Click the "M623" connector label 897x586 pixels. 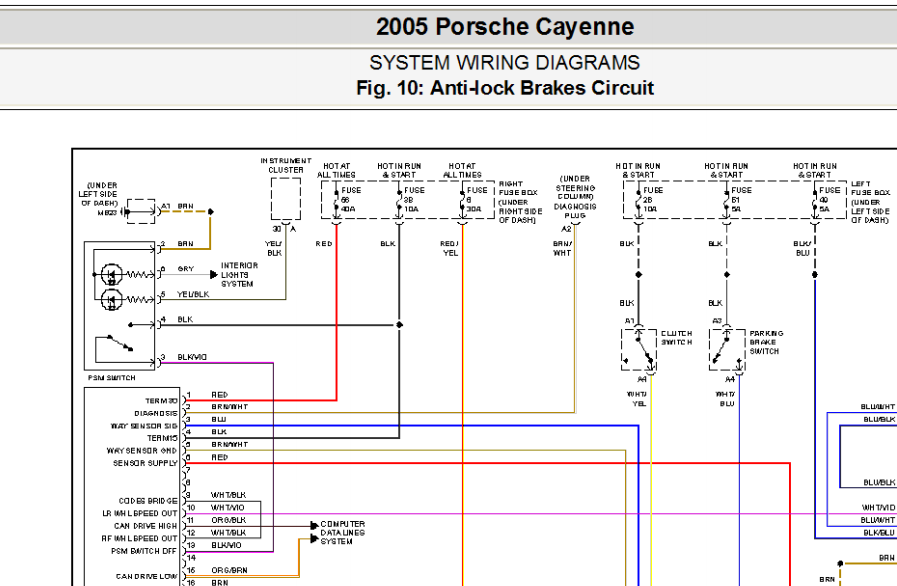coord(107,213)
